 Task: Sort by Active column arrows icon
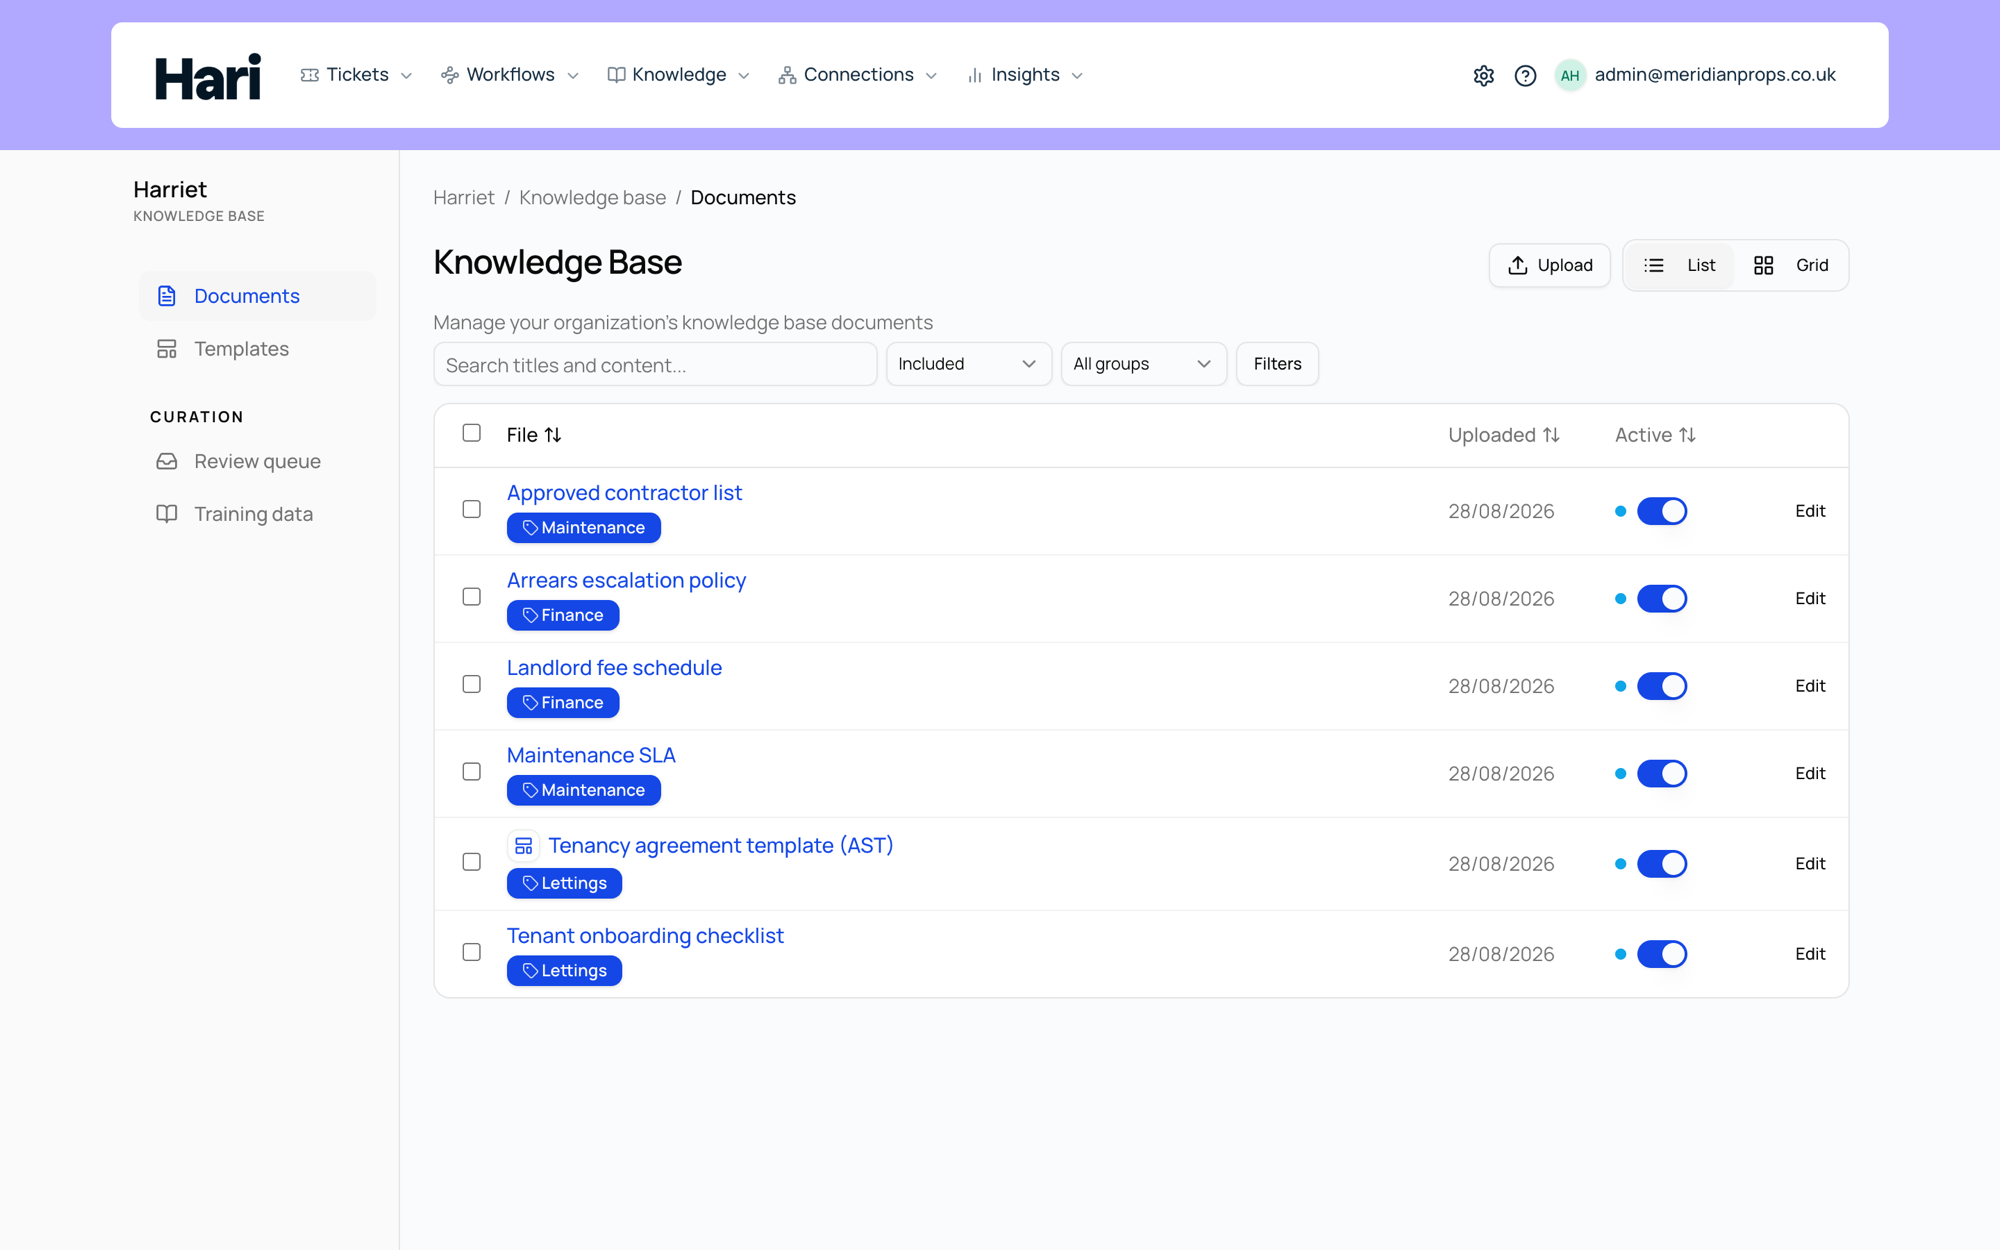coord(1687,435)
